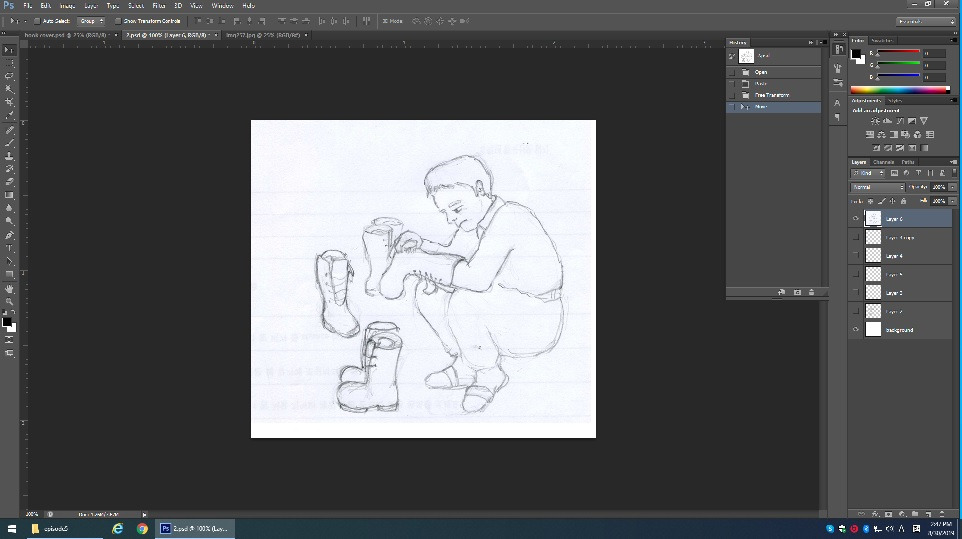Enable the Auto-Select checkbox
The image size is (962, 539).
coord(37,20)
